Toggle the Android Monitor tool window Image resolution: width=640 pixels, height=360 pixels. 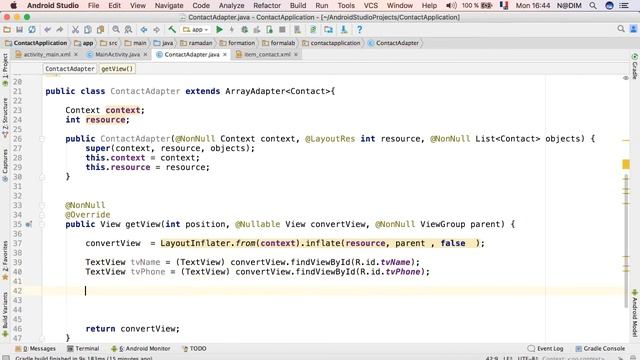(141, 349)
